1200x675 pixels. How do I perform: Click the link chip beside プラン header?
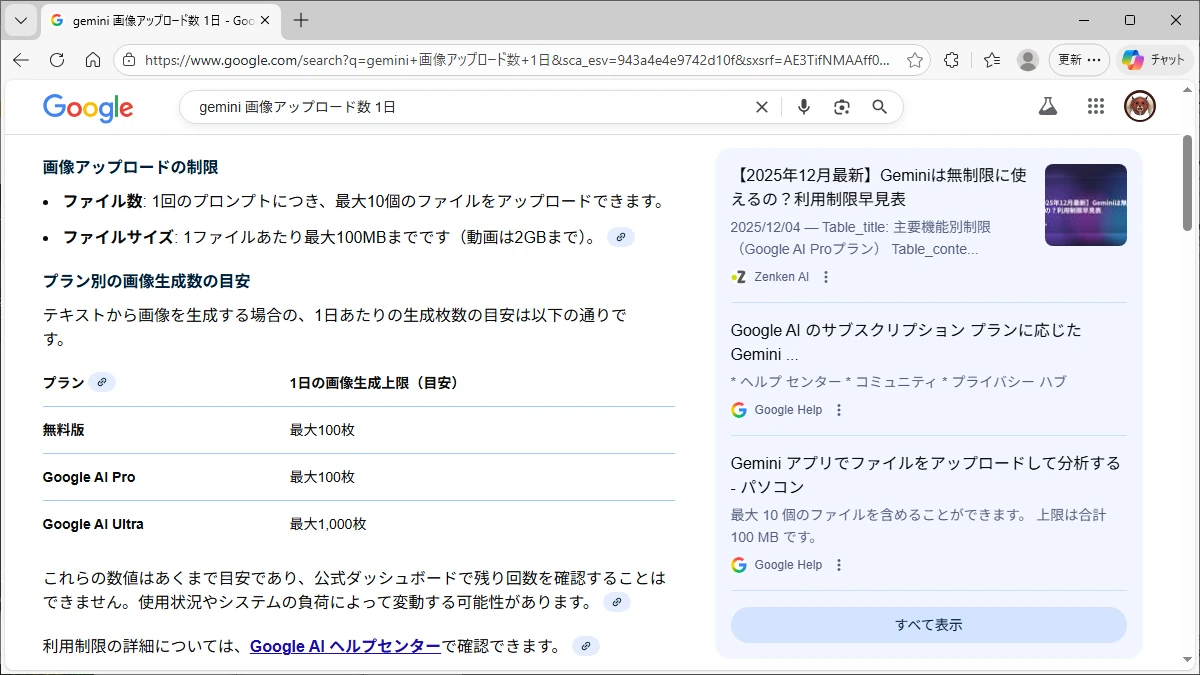[102, 382]
